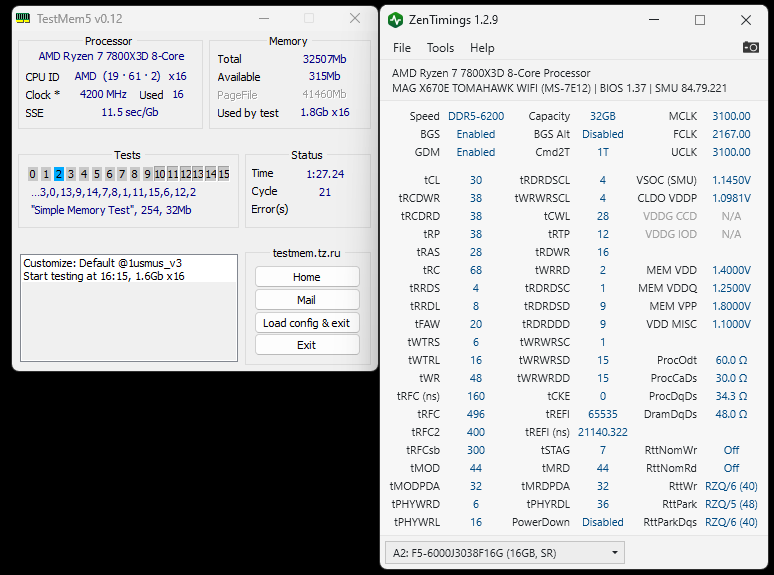This screenshot has width=774, height=575.
Task: Click the MAG X670E TOMAHAWK WIFI motherboard line
Action: click(559, 88)
